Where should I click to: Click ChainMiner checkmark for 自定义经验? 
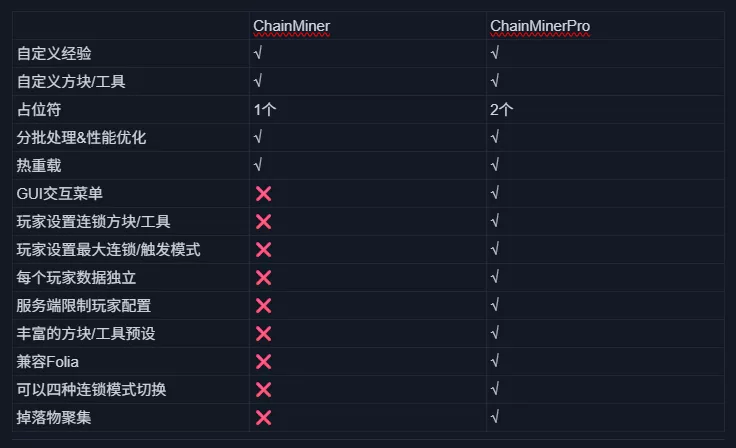(258, 52)
